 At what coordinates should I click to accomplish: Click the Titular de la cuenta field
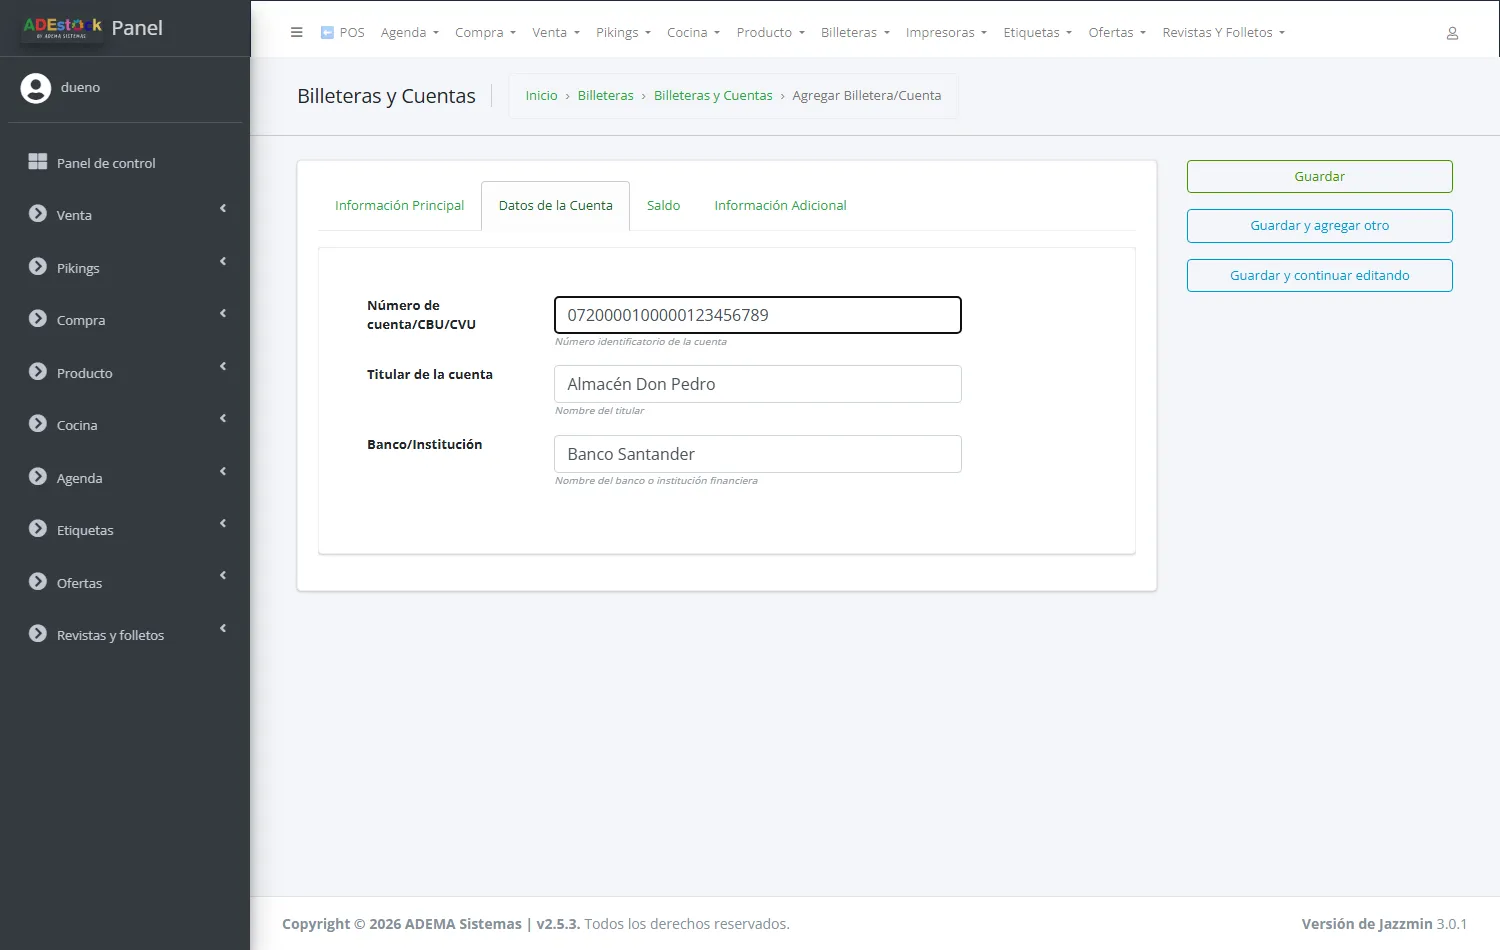pyautogui.click(x=758, y=384)
